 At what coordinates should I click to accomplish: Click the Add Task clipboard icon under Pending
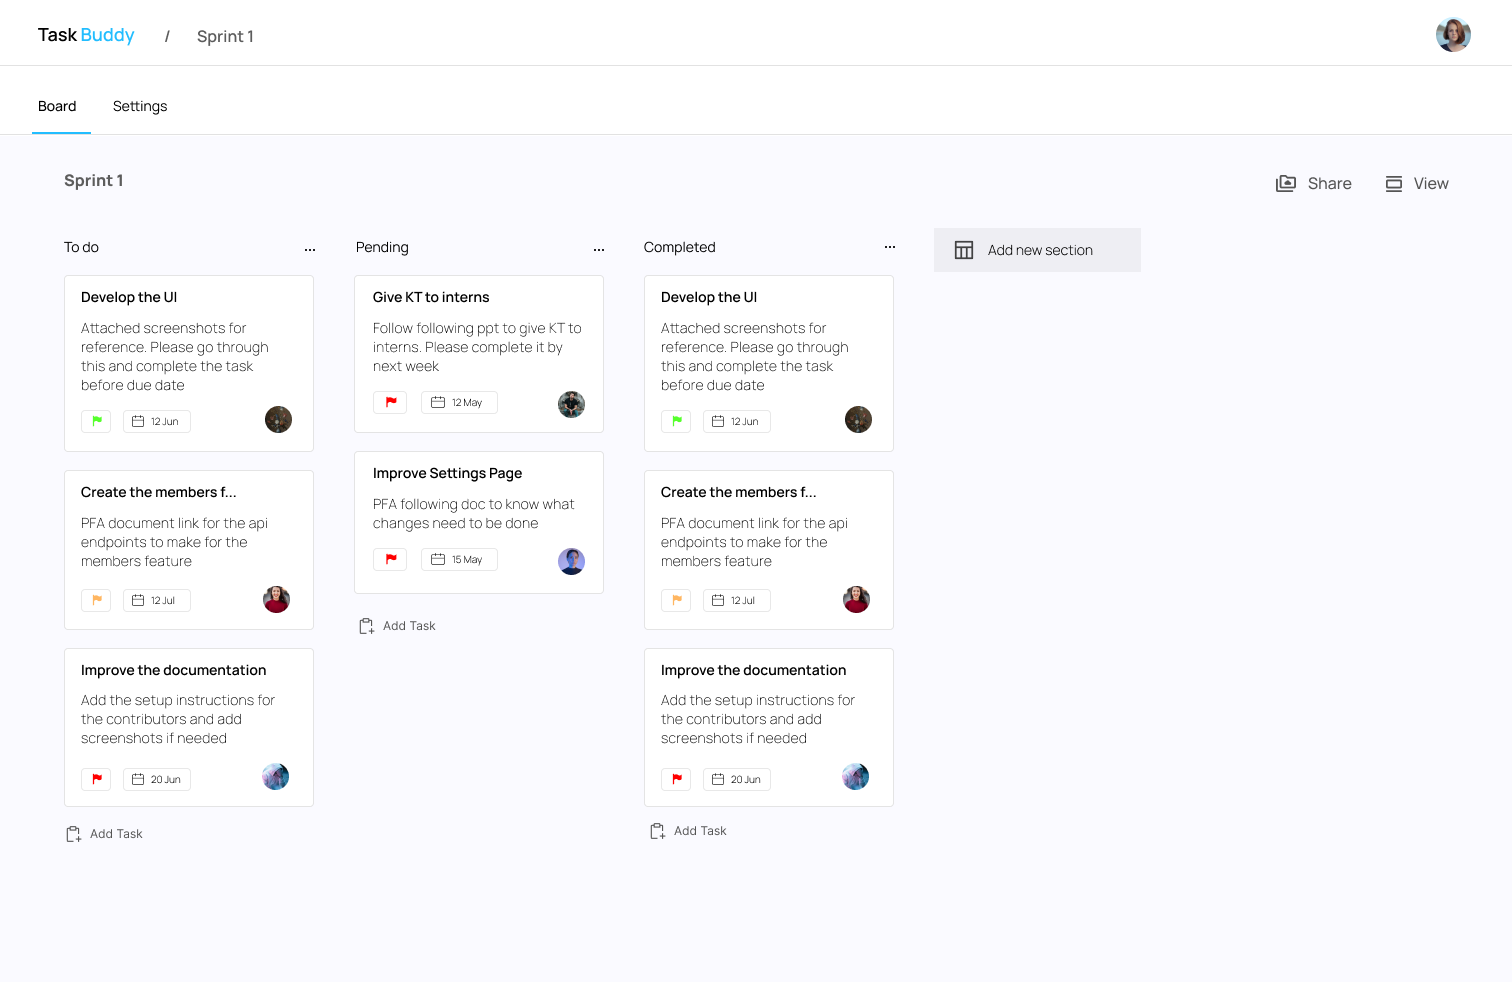tap(366, 625)
